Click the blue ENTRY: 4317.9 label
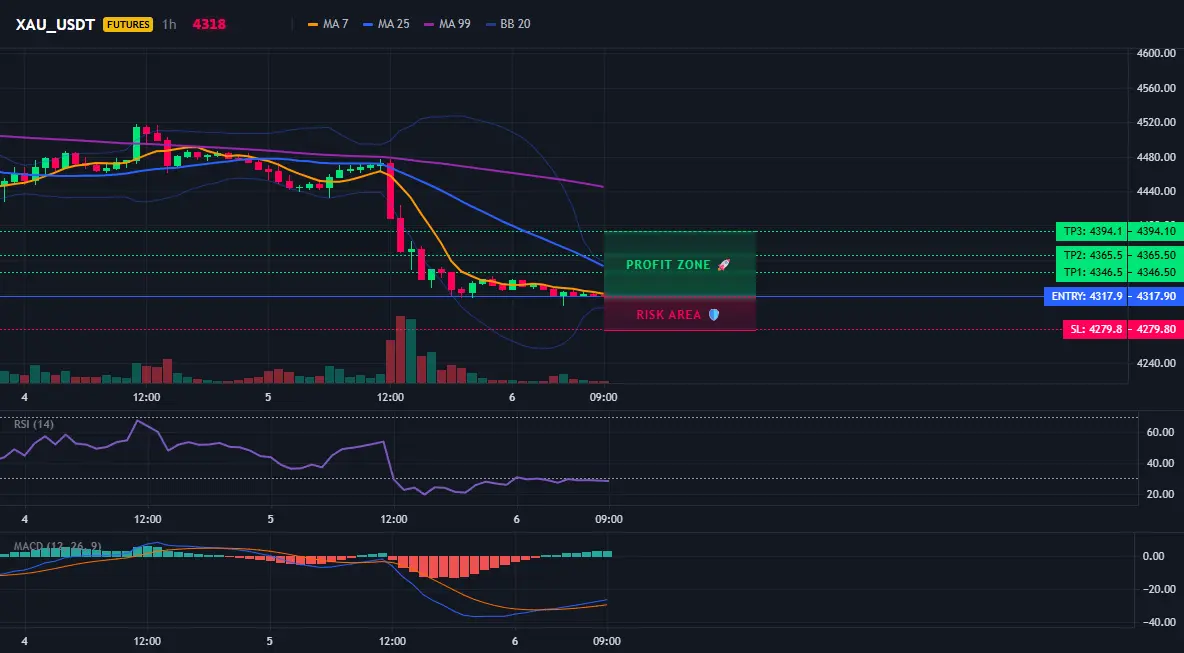The image size is (1184, 653). click(x=1086, y=297)
